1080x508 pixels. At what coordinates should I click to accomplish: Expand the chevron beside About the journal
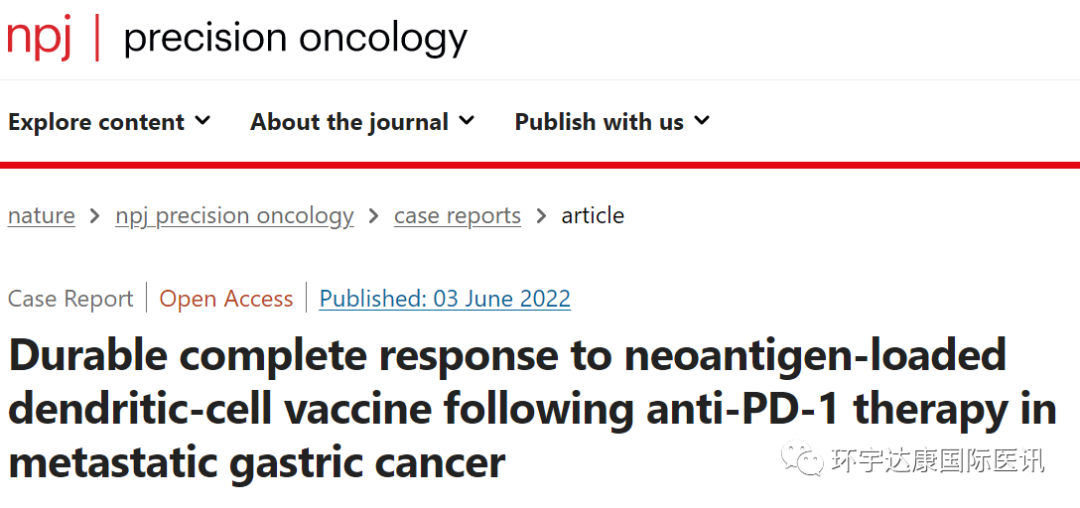[466, 121]
